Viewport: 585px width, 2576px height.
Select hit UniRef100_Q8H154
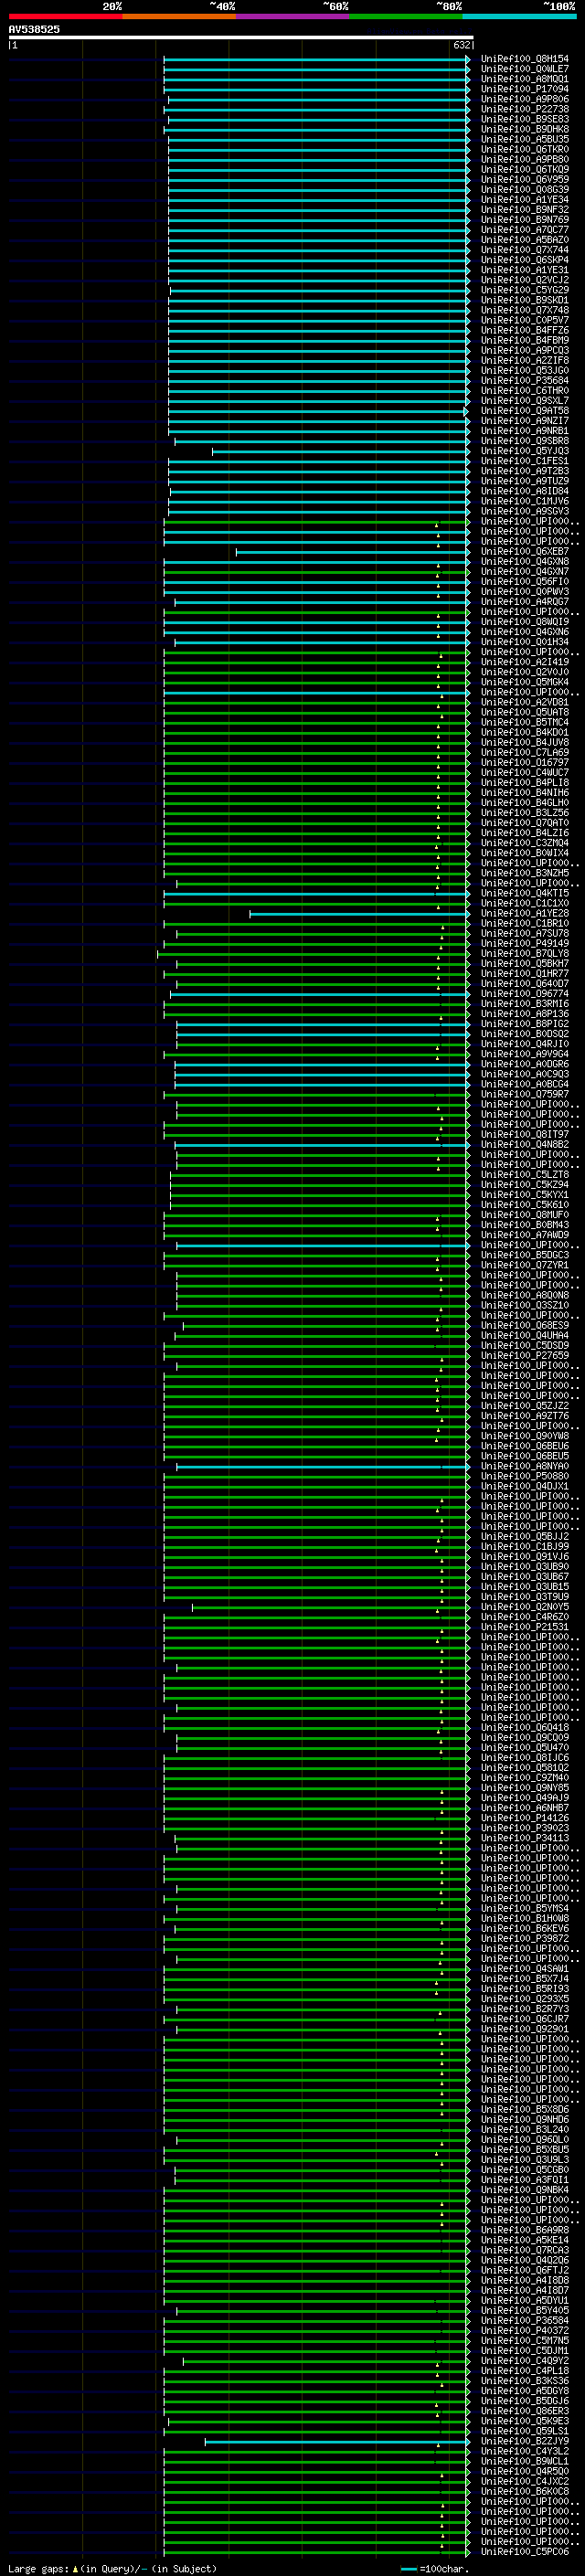[x=525, y=59]
